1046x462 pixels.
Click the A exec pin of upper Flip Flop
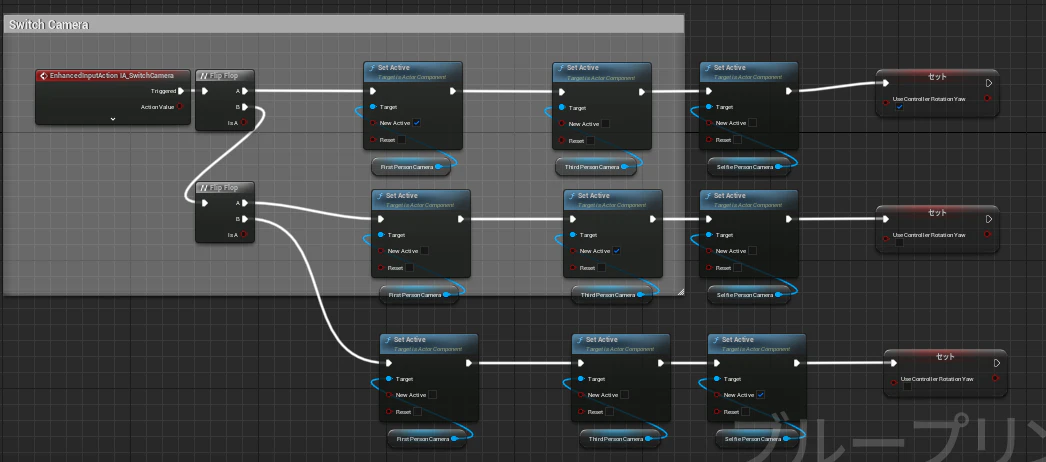pyautogui.click(x=245, y=91)
